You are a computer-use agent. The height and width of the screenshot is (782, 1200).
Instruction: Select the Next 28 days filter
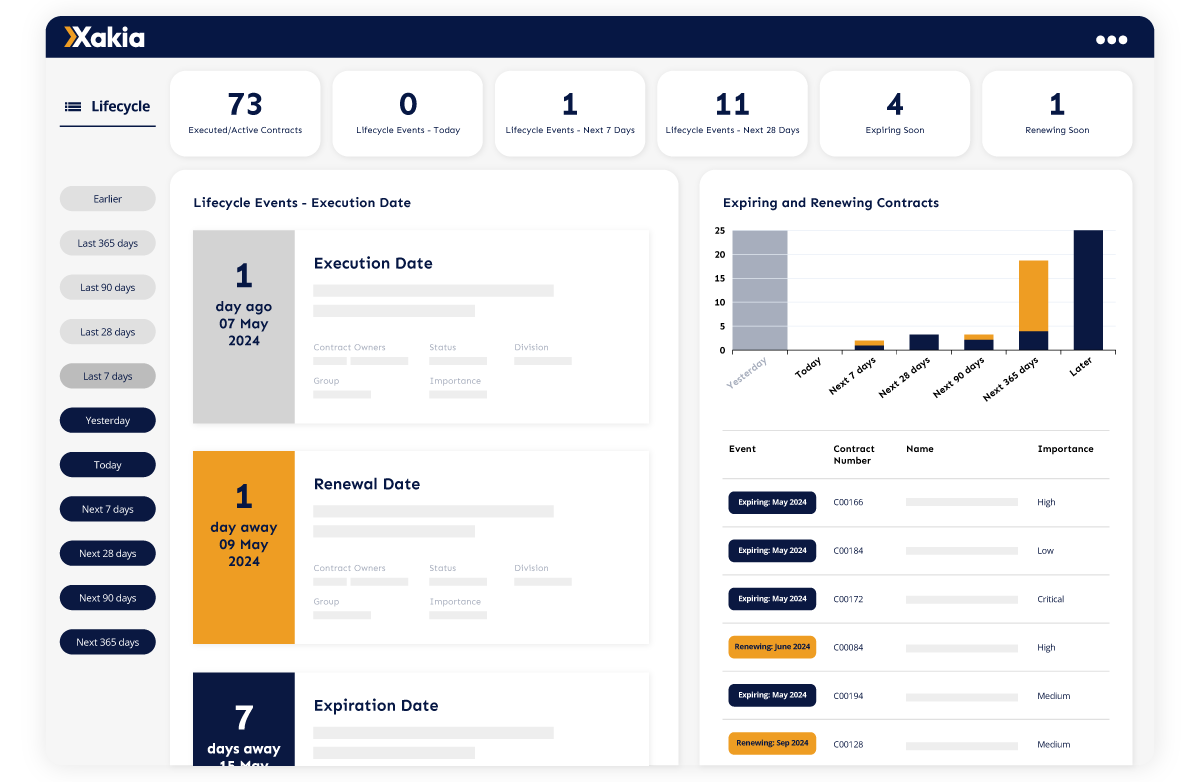tap(108, 553)
